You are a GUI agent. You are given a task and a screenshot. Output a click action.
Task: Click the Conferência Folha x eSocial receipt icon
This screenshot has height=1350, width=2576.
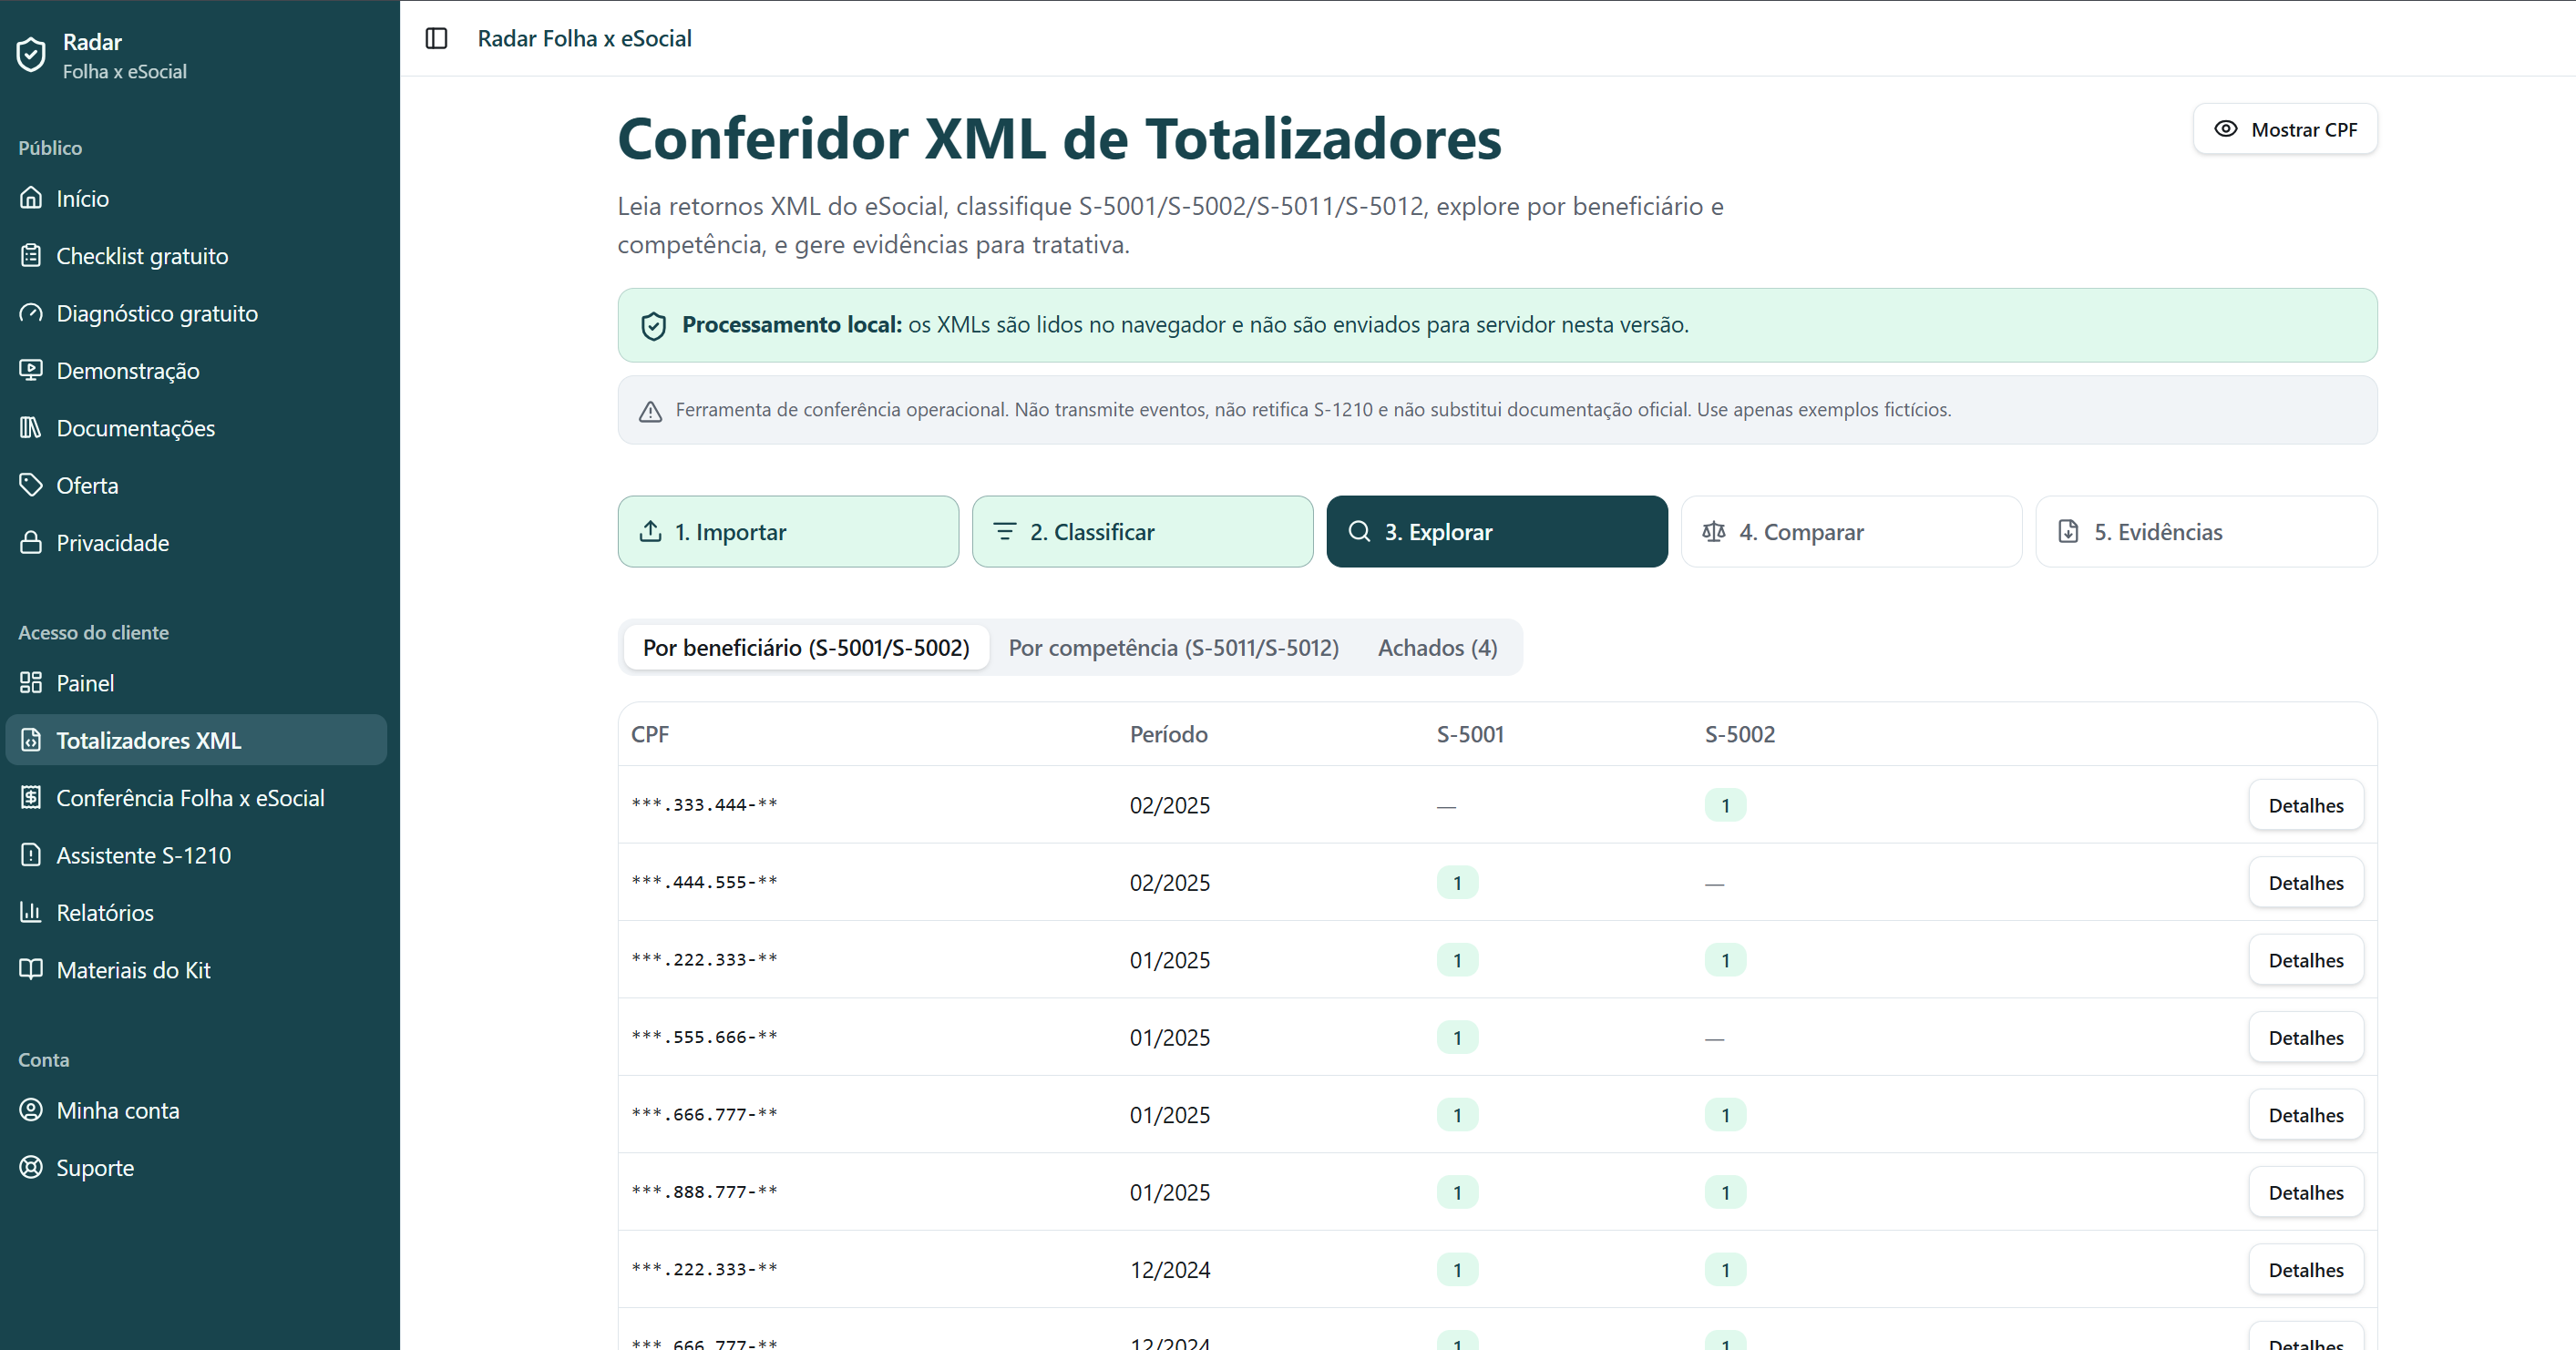[31, 798]
